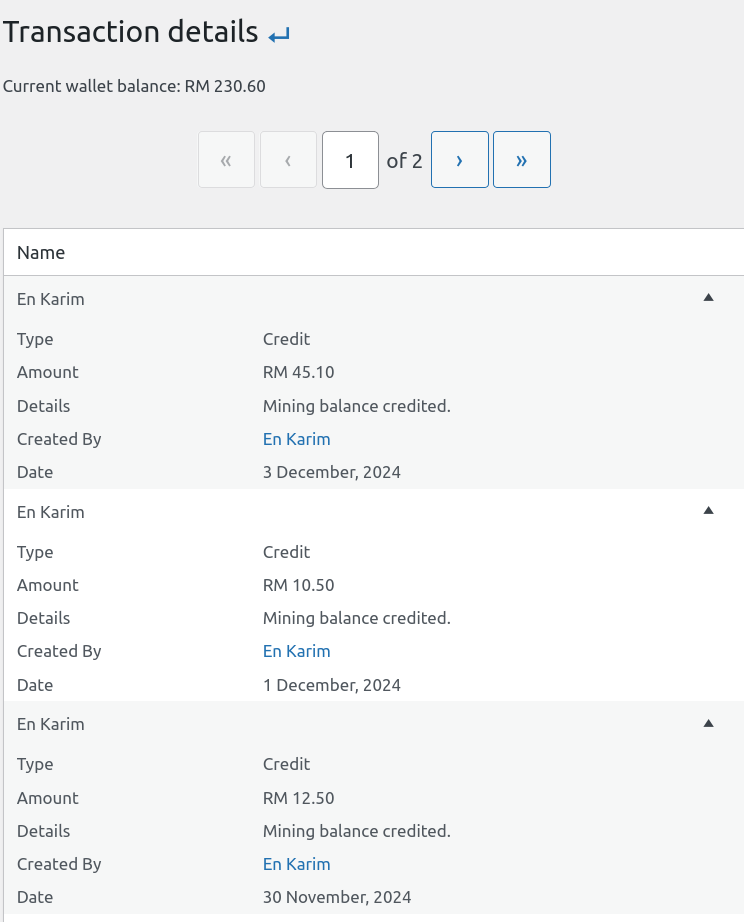The image size is (744, 922).
Task: Go to the previous transactions page
Action: (288, 160)
